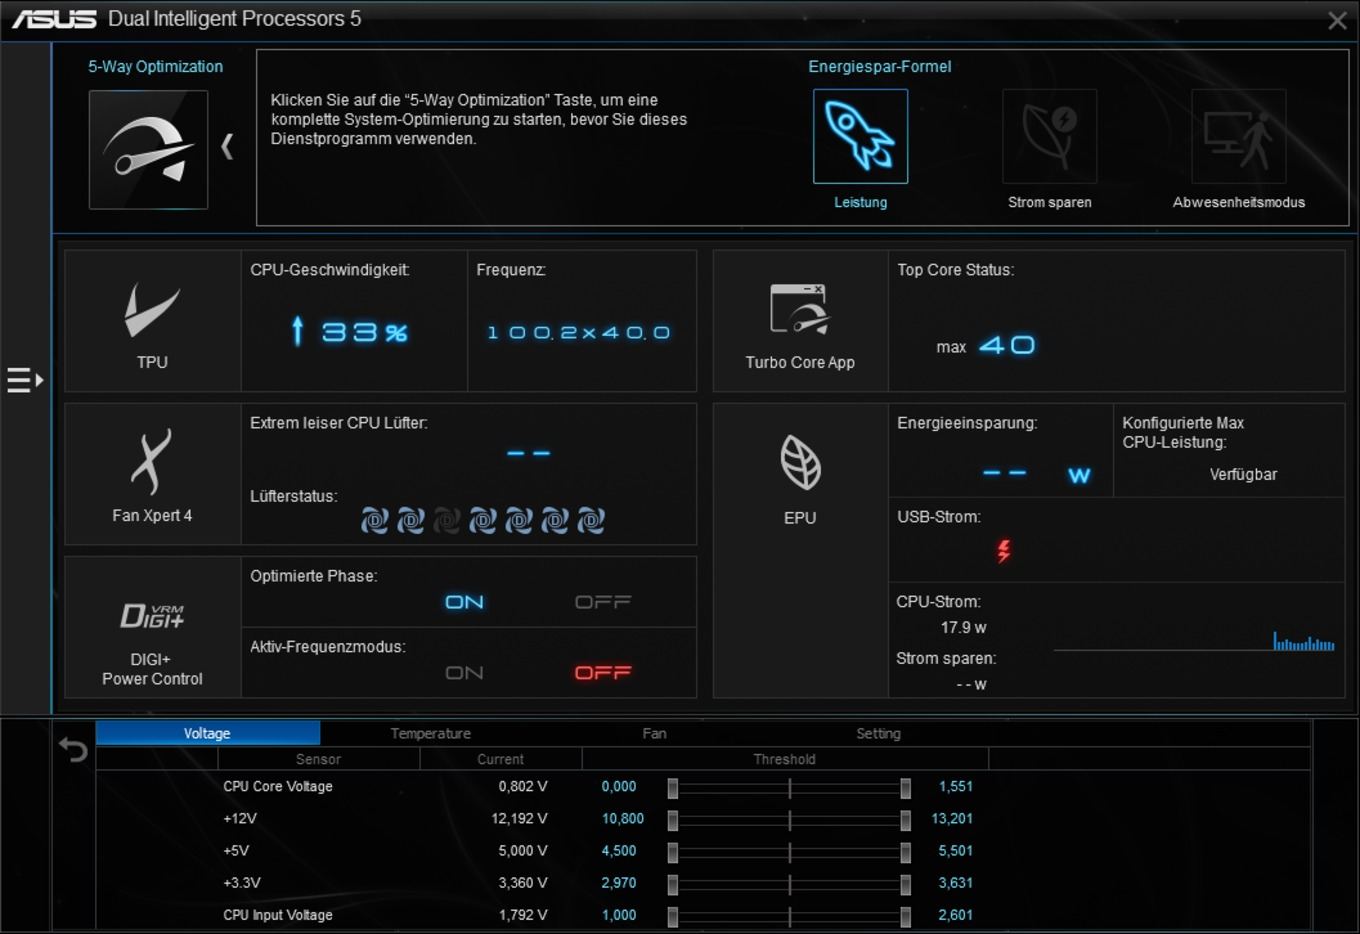Viewport: 1360px width, 934px height.
Task: Click the Sensor column header
Action: (318, 759)
